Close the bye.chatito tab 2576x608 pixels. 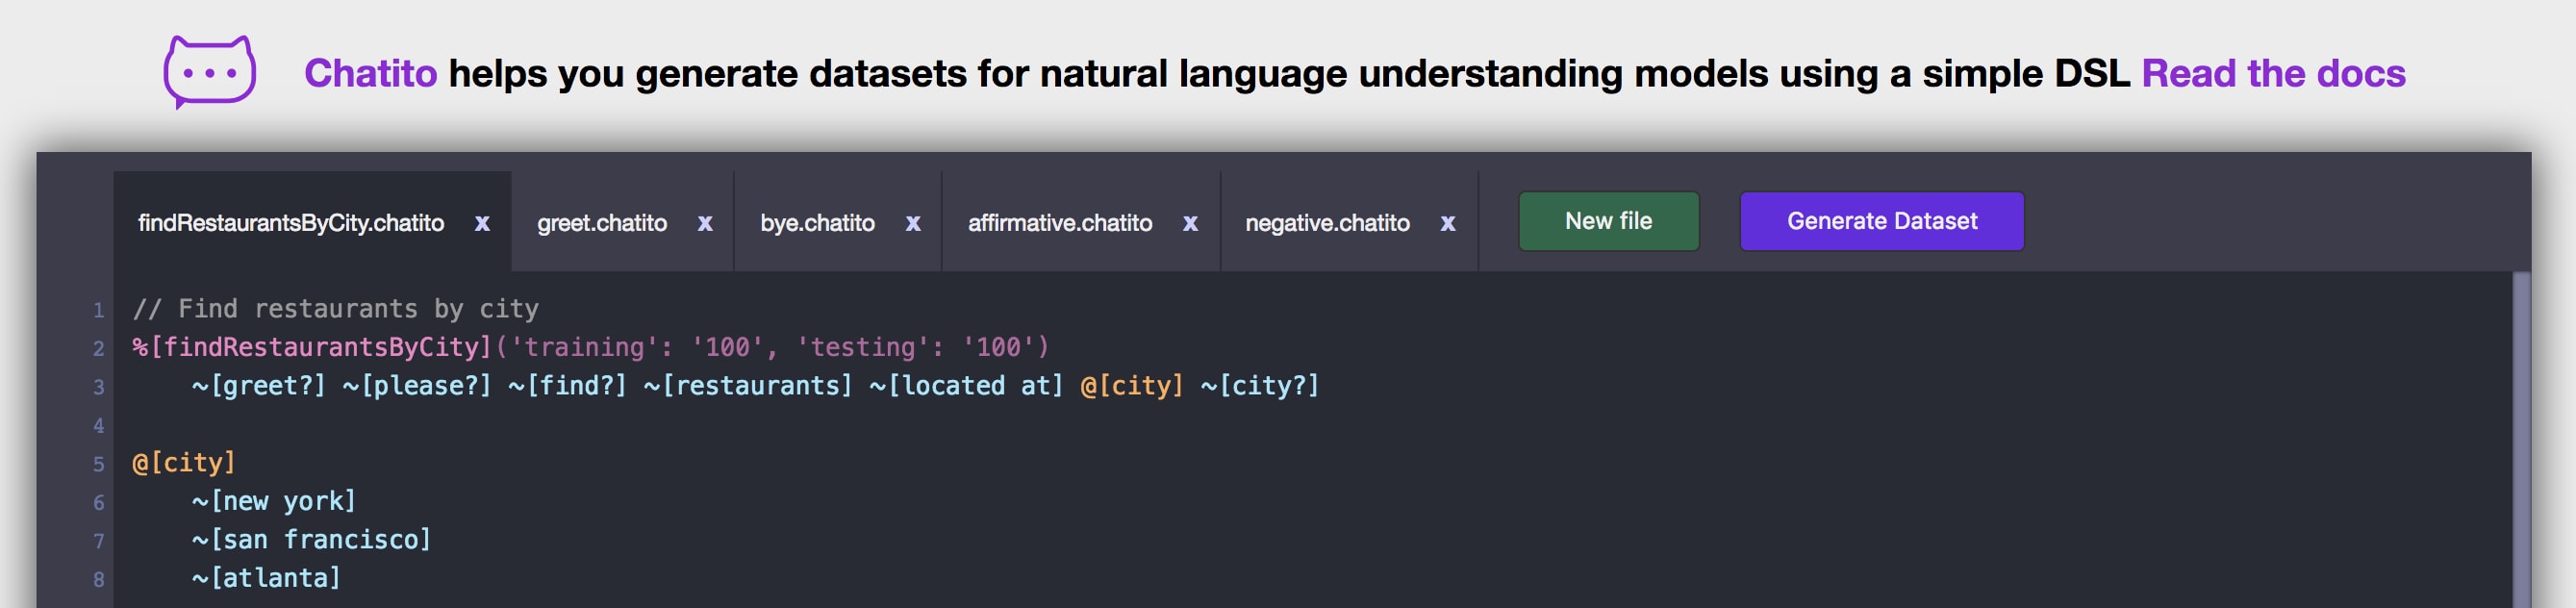point(913,223)
